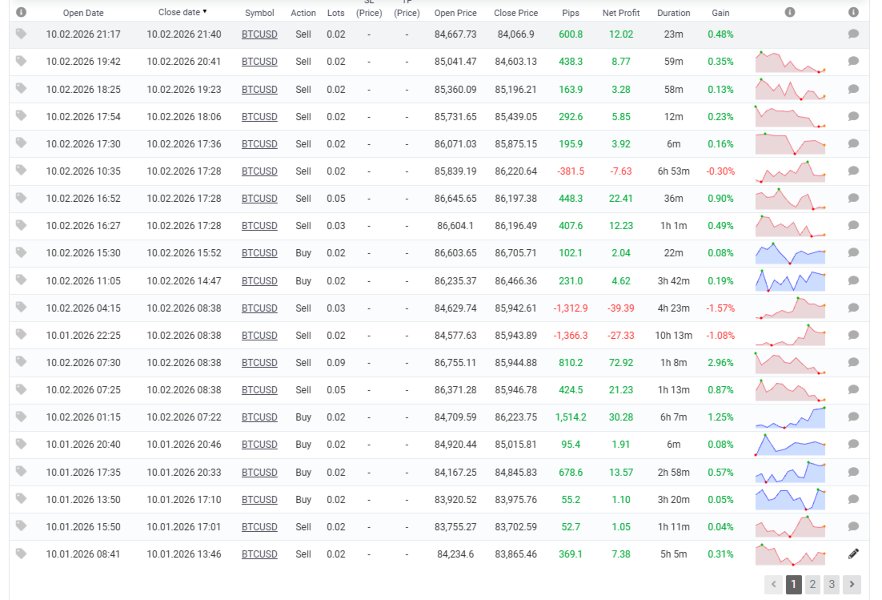The width and height of the screenshot is (882, 600).
Task: Open comments for trade opened 10.02.2026 16:52
Action: [853, 198]
